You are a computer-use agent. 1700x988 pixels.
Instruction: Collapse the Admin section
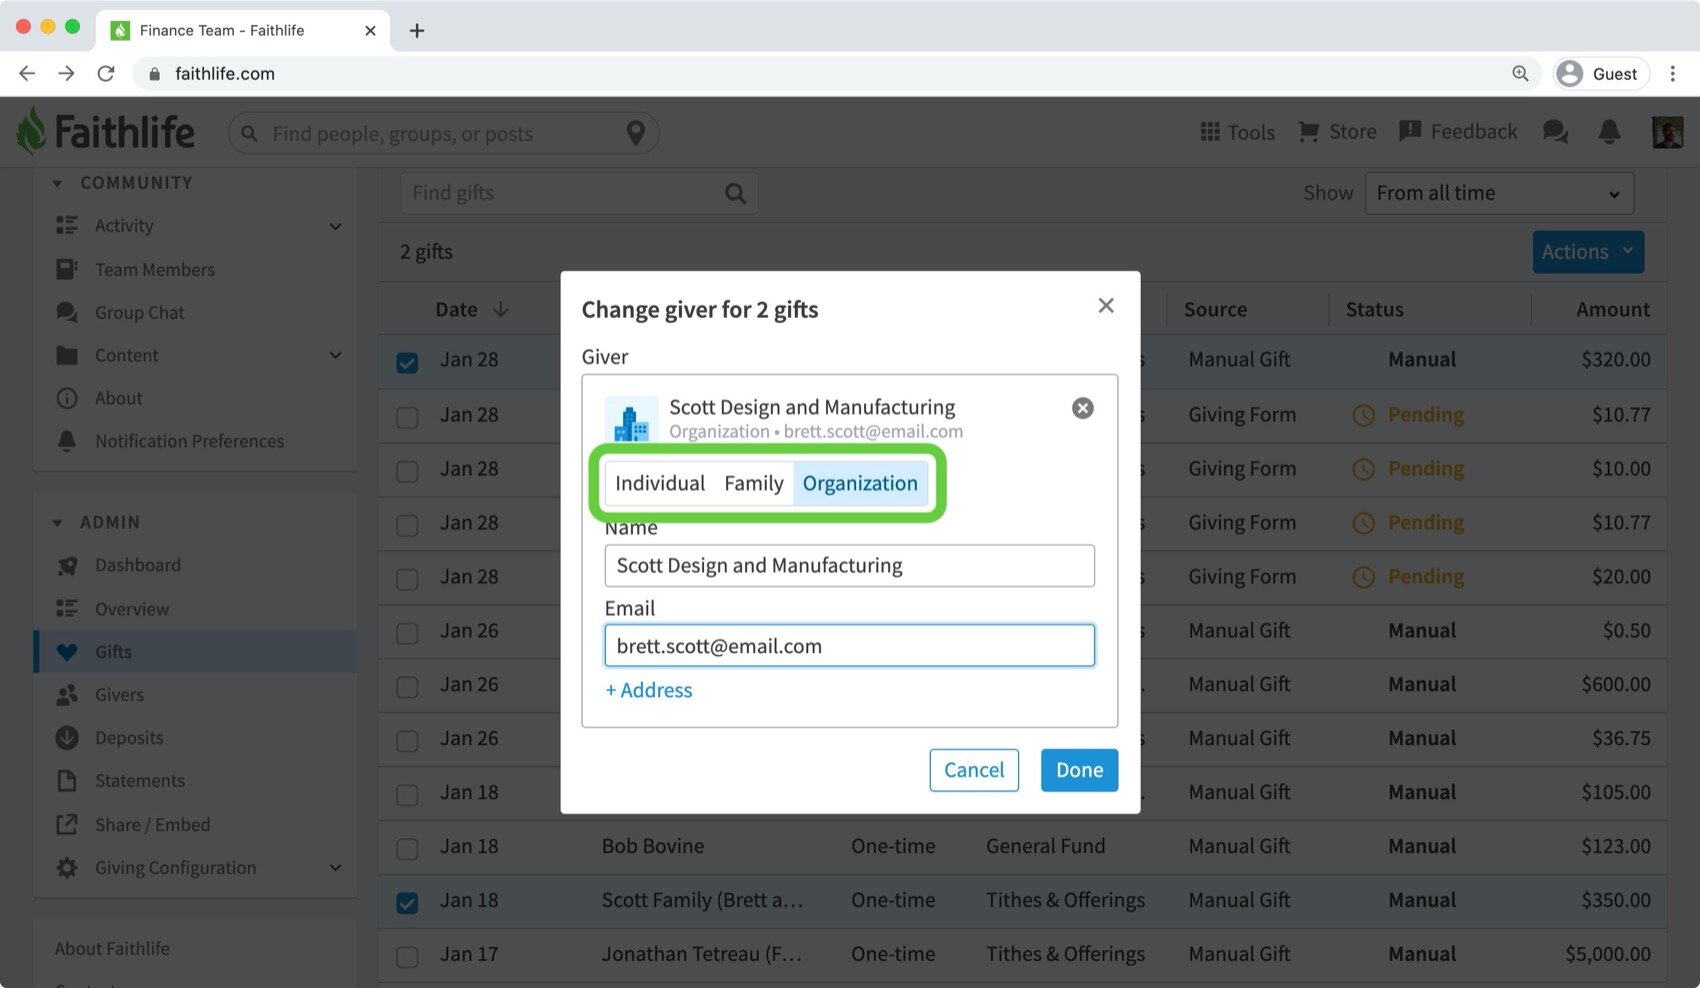click(x=57, y=523)
